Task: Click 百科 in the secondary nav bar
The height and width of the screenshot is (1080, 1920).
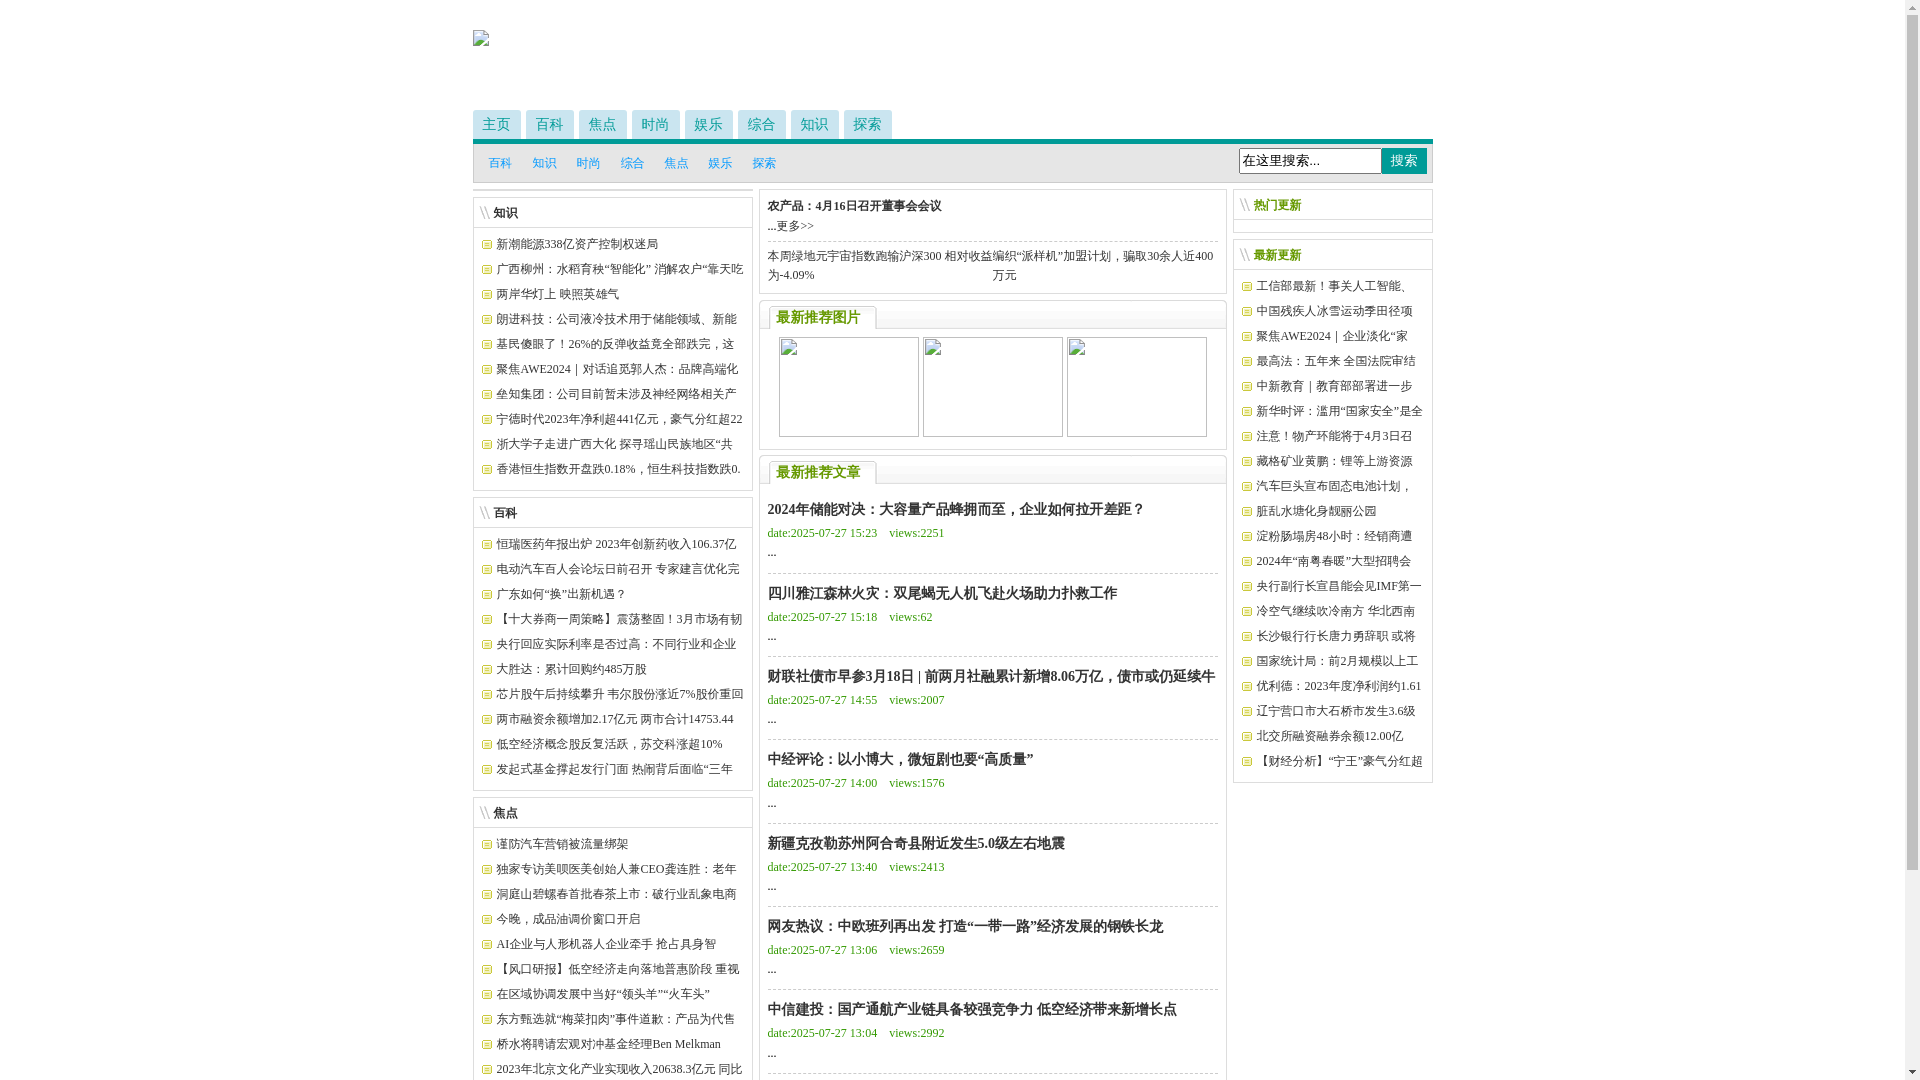Action: 500,163
